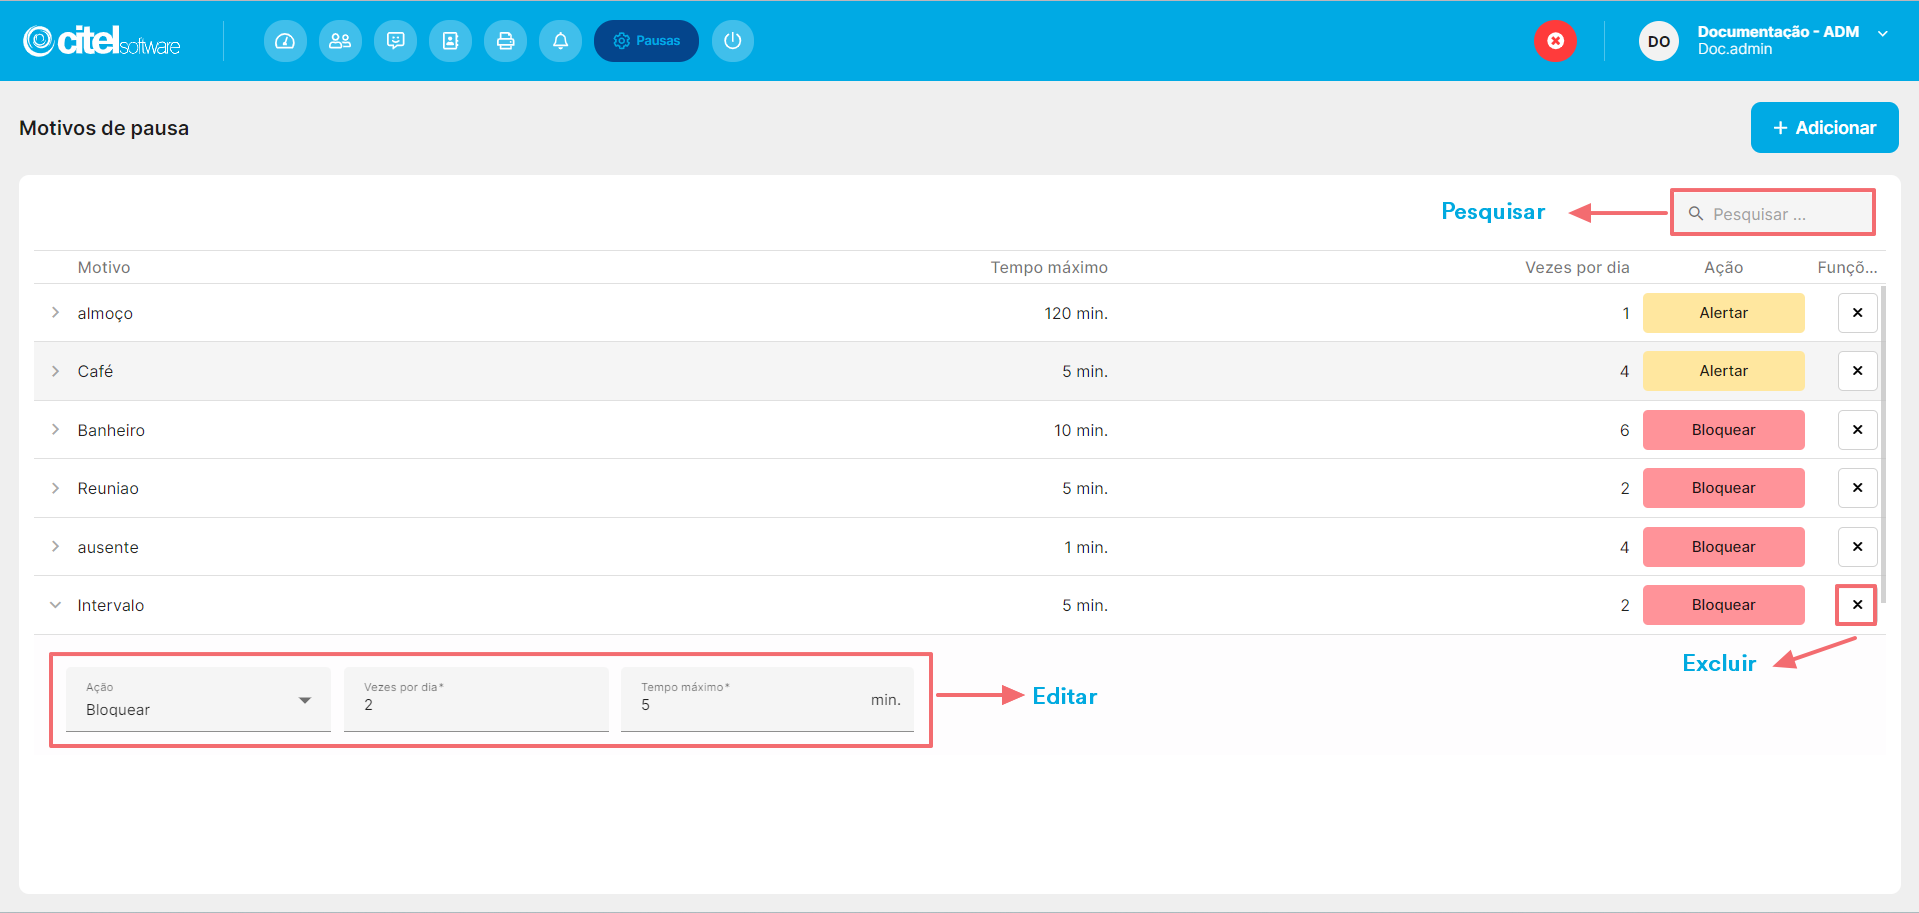Click the DO user avatar

coord(1658,41)
